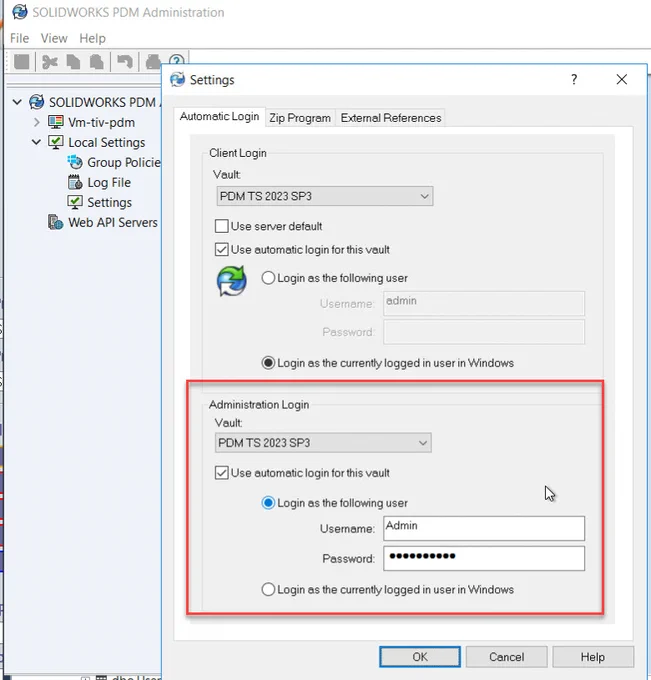Open the Client Login Vault dropdown
651x680 pixels.
[324, 196]
